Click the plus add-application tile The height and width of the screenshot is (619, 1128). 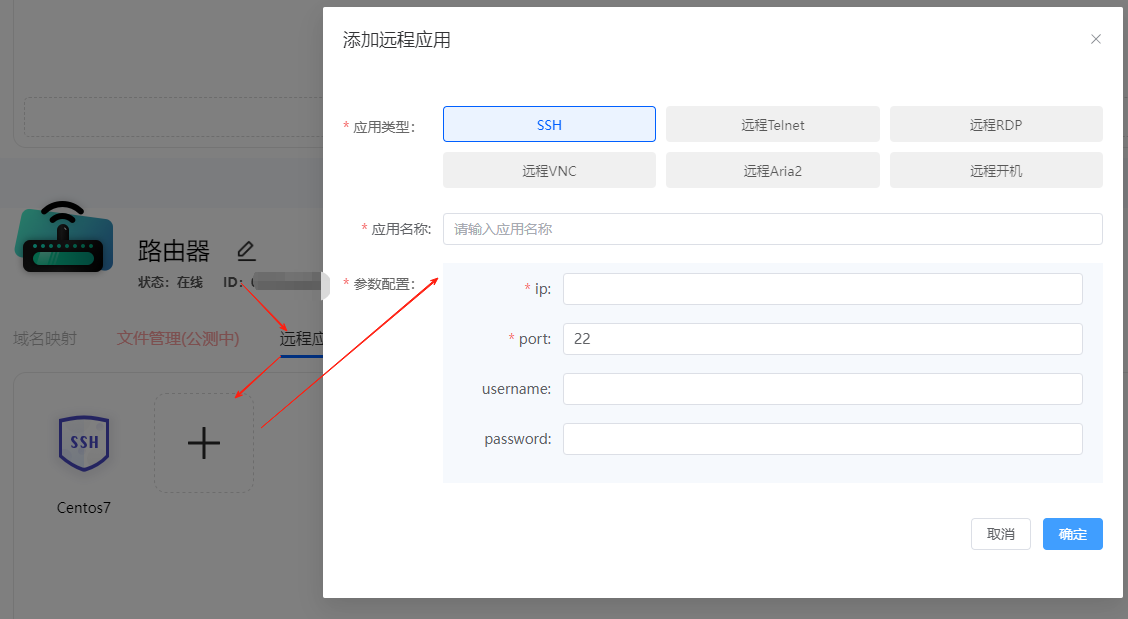click(204, 442)
